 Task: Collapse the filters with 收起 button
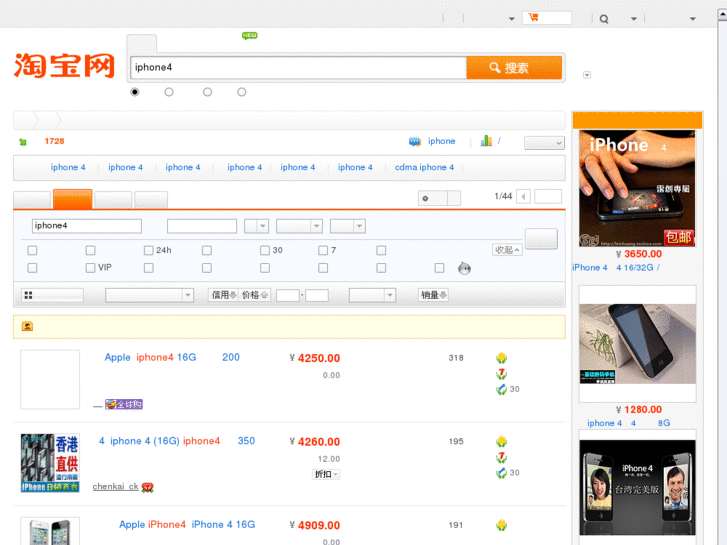click(507, 250)
